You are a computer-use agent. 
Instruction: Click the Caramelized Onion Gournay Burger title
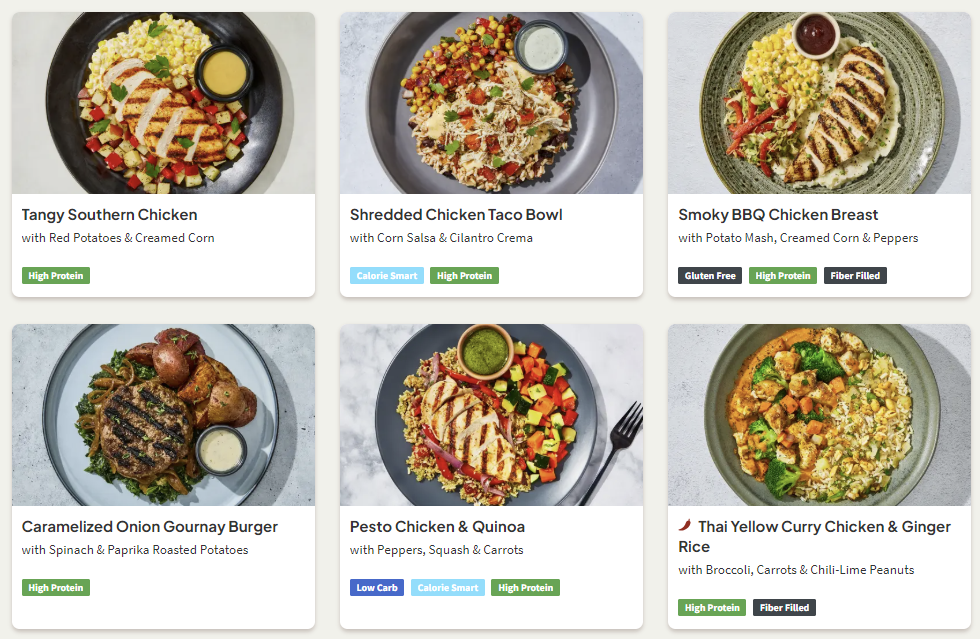[150, 527]
